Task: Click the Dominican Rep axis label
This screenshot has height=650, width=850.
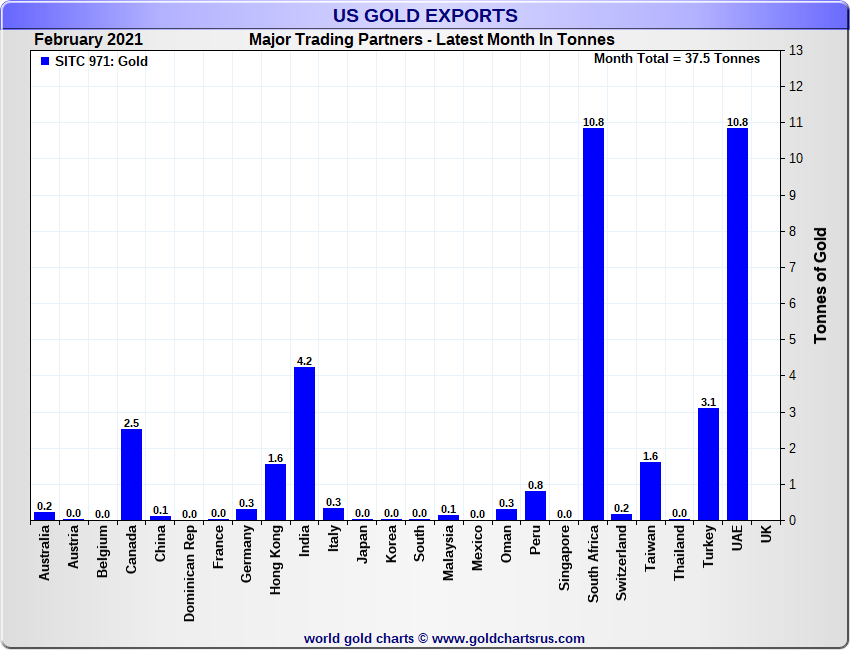Action: point(189,574)
